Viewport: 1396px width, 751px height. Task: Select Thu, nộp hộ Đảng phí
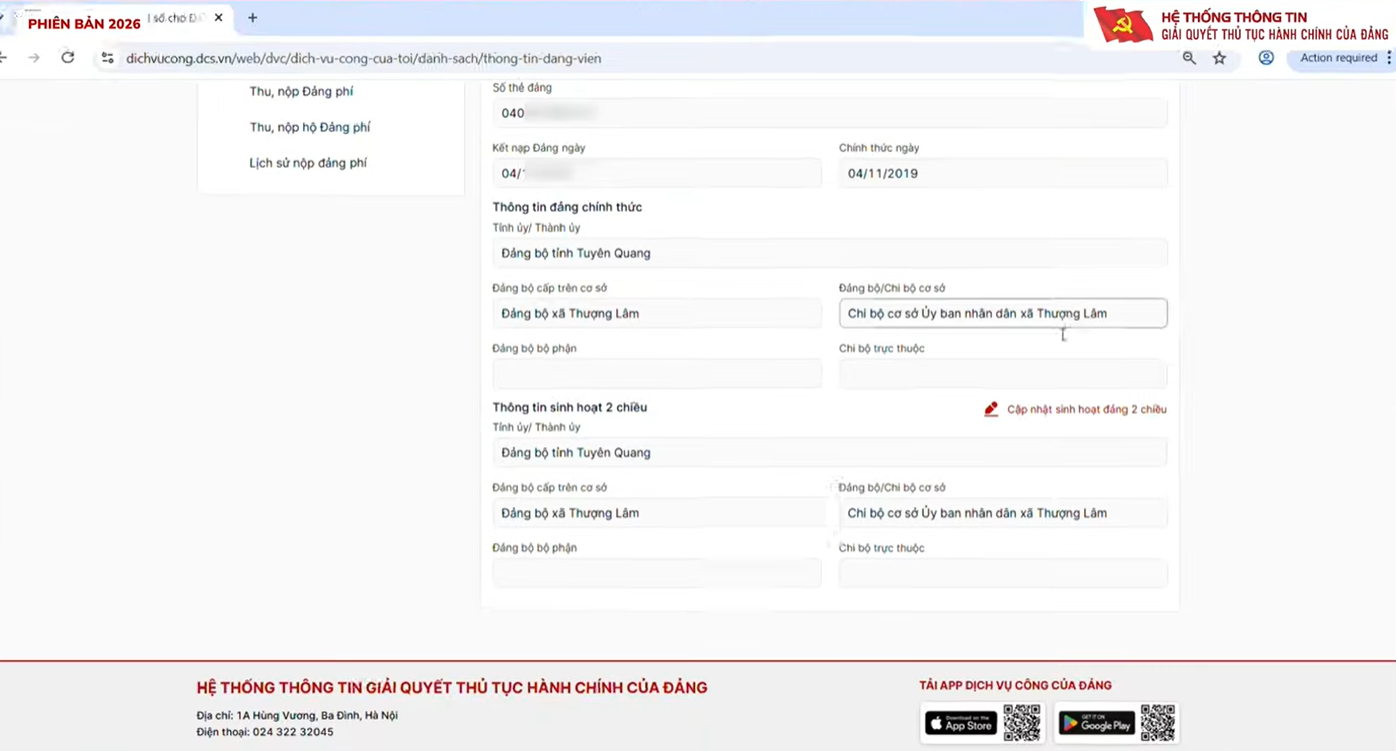tap(310, 127)
